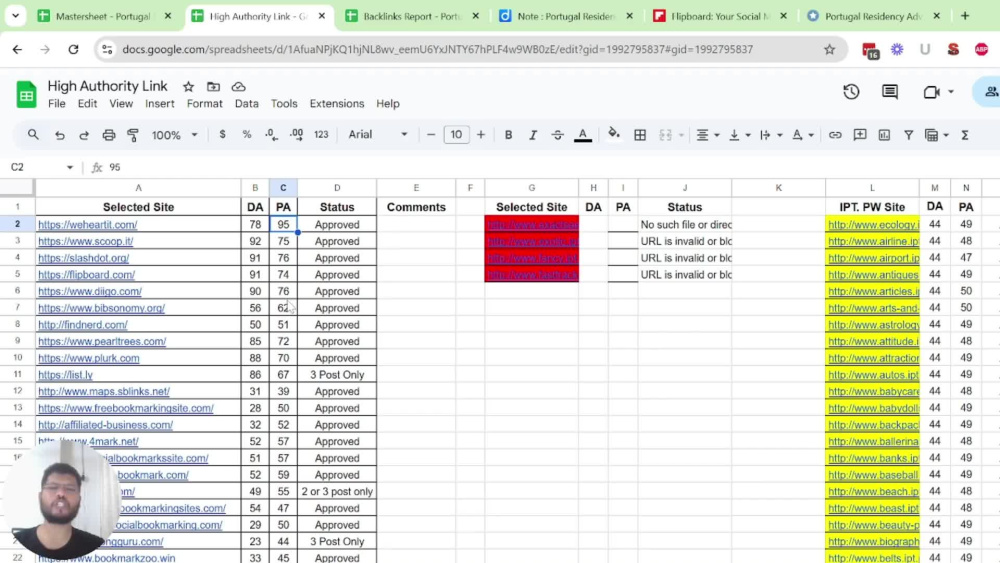Click the merge cells icon
Viewport: 1000px width, 563px height.
(665, 135)
